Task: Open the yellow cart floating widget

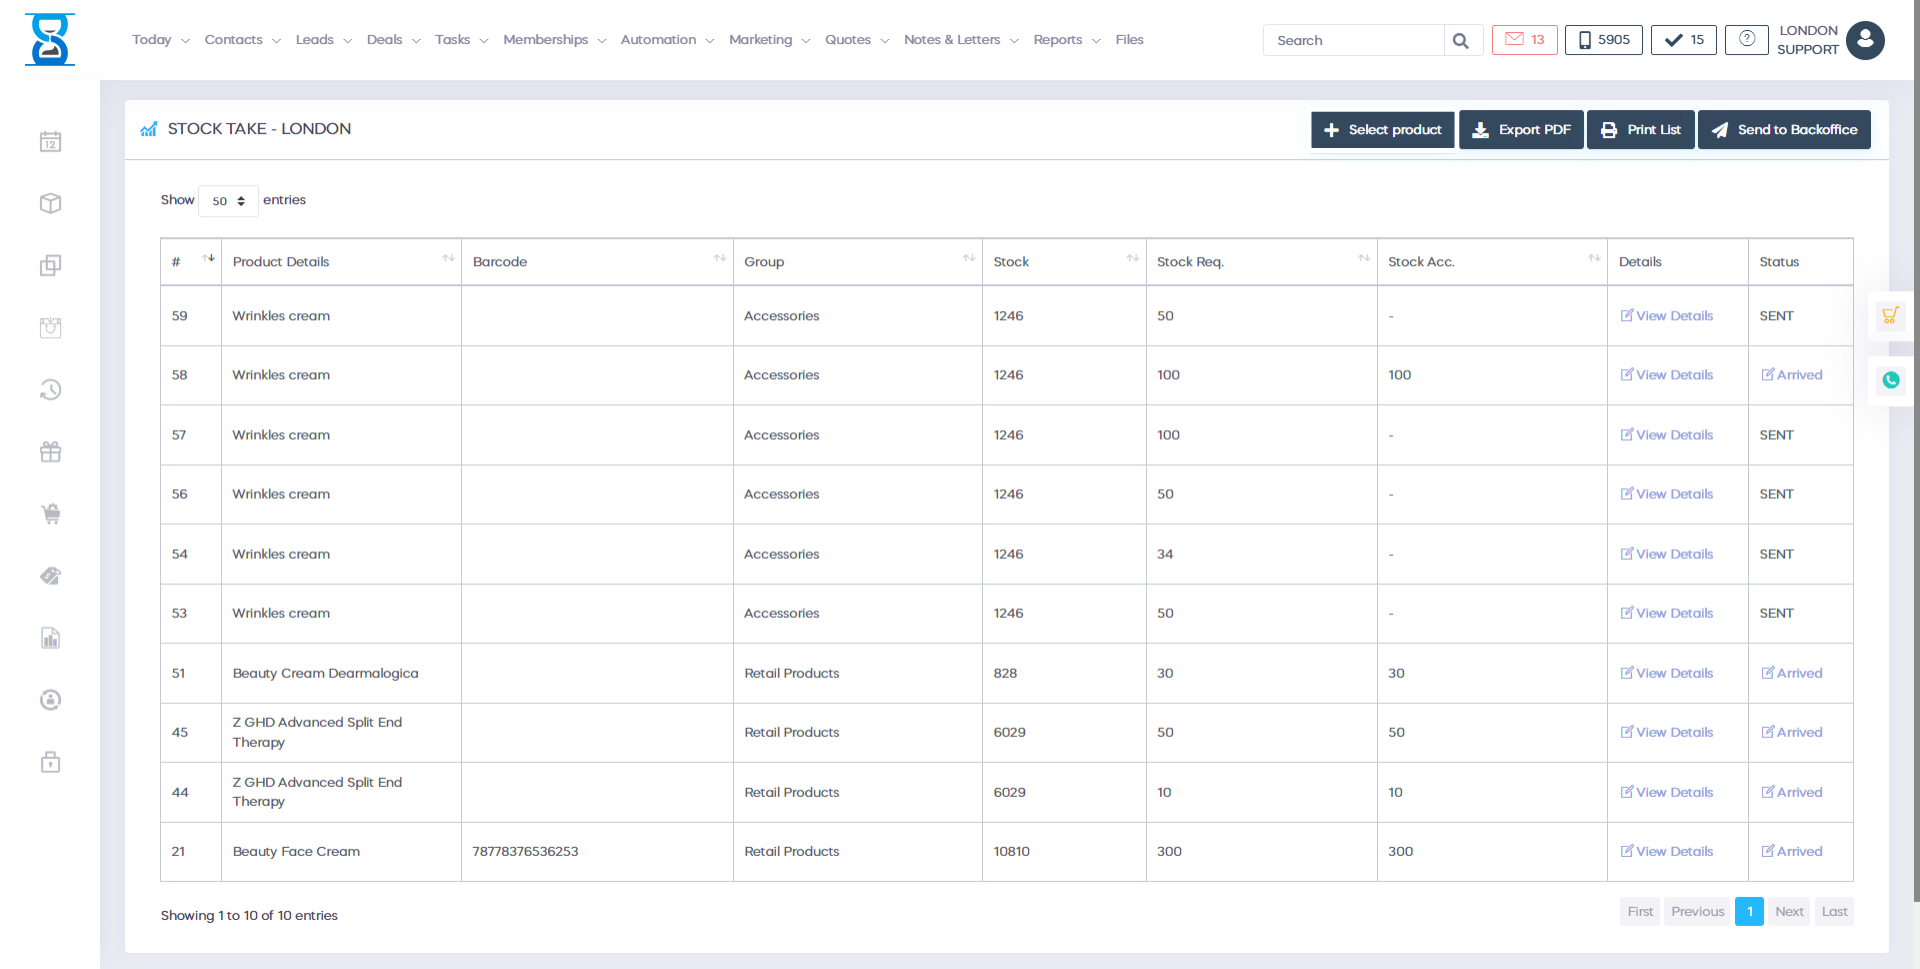Action: tap(1889, 316)
